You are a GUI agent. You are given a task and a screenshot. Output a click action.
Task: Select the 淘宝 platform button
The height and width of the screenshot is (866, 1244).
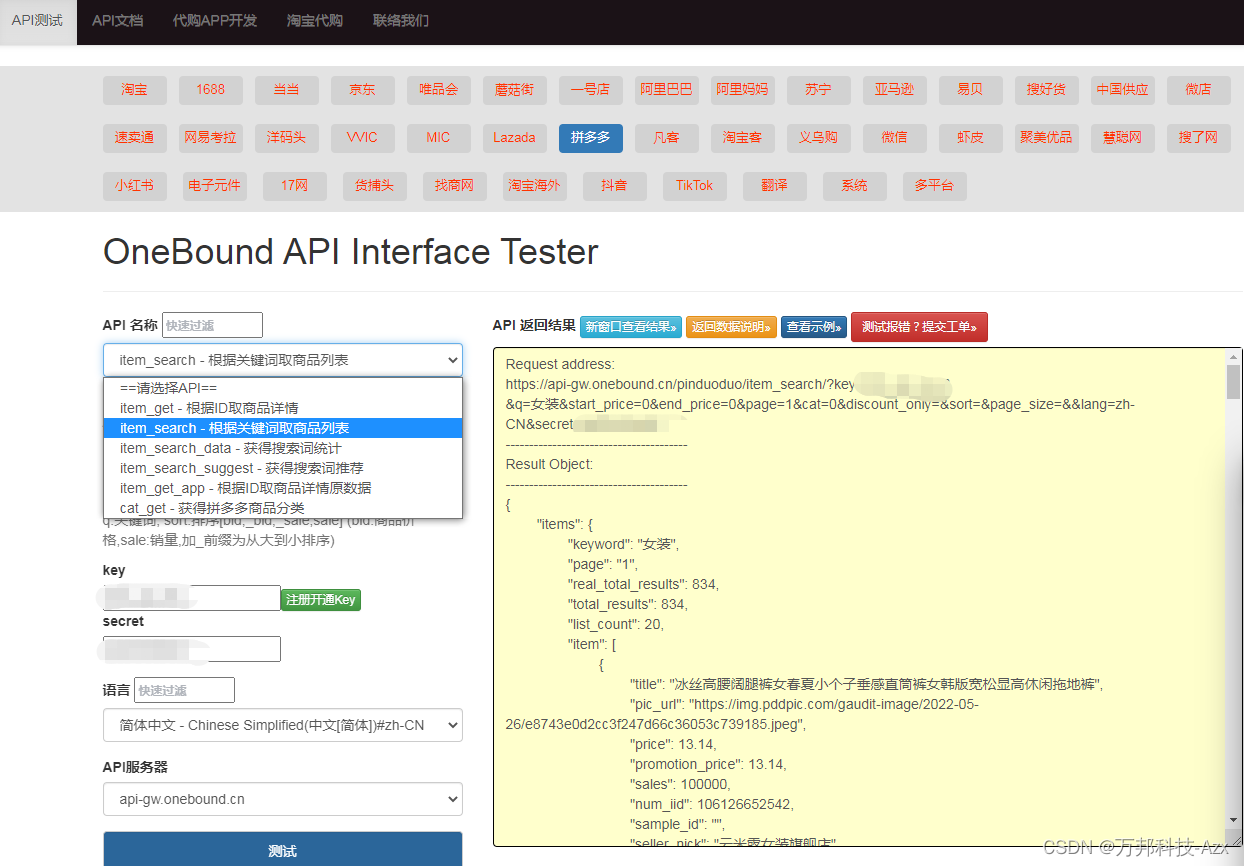click(135, 90)
